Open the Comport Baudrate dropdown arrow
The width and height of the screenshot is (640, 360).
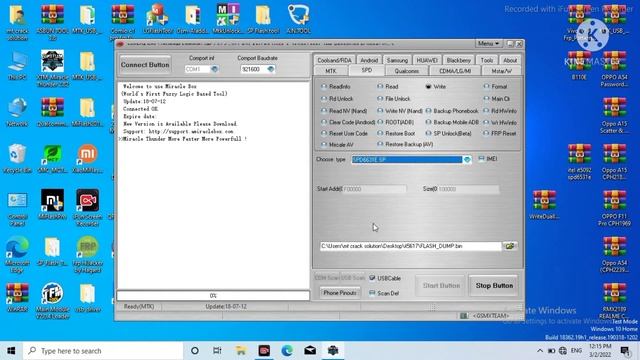click(x=271, y=69)
